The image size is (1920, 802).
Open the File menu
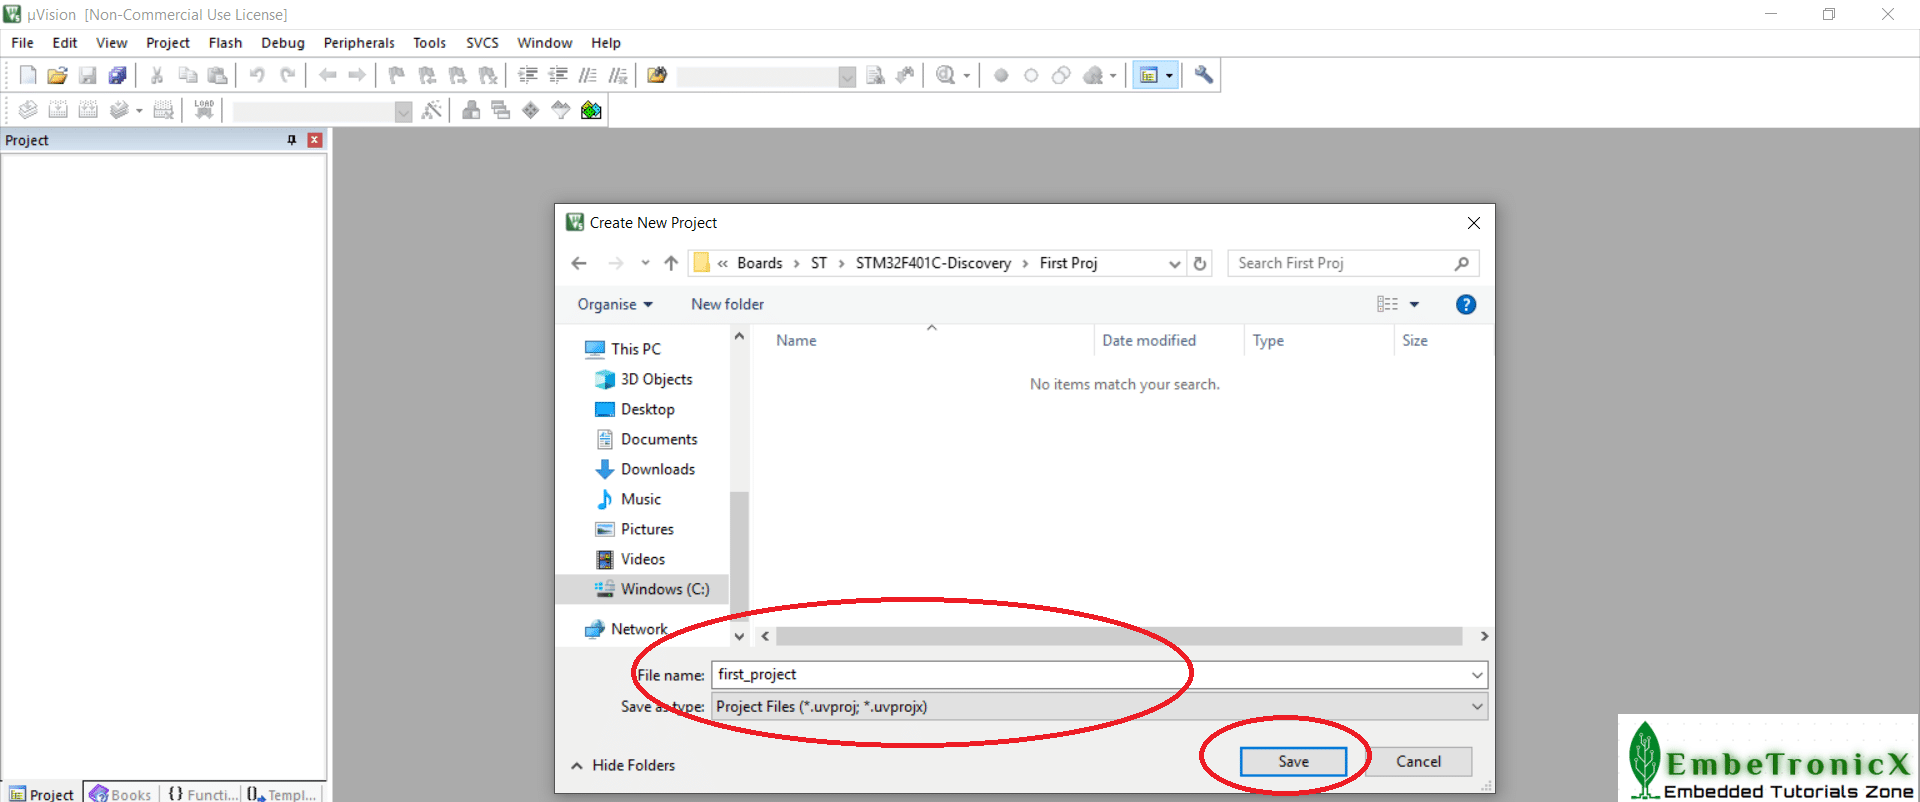click(x=22, y=43)
